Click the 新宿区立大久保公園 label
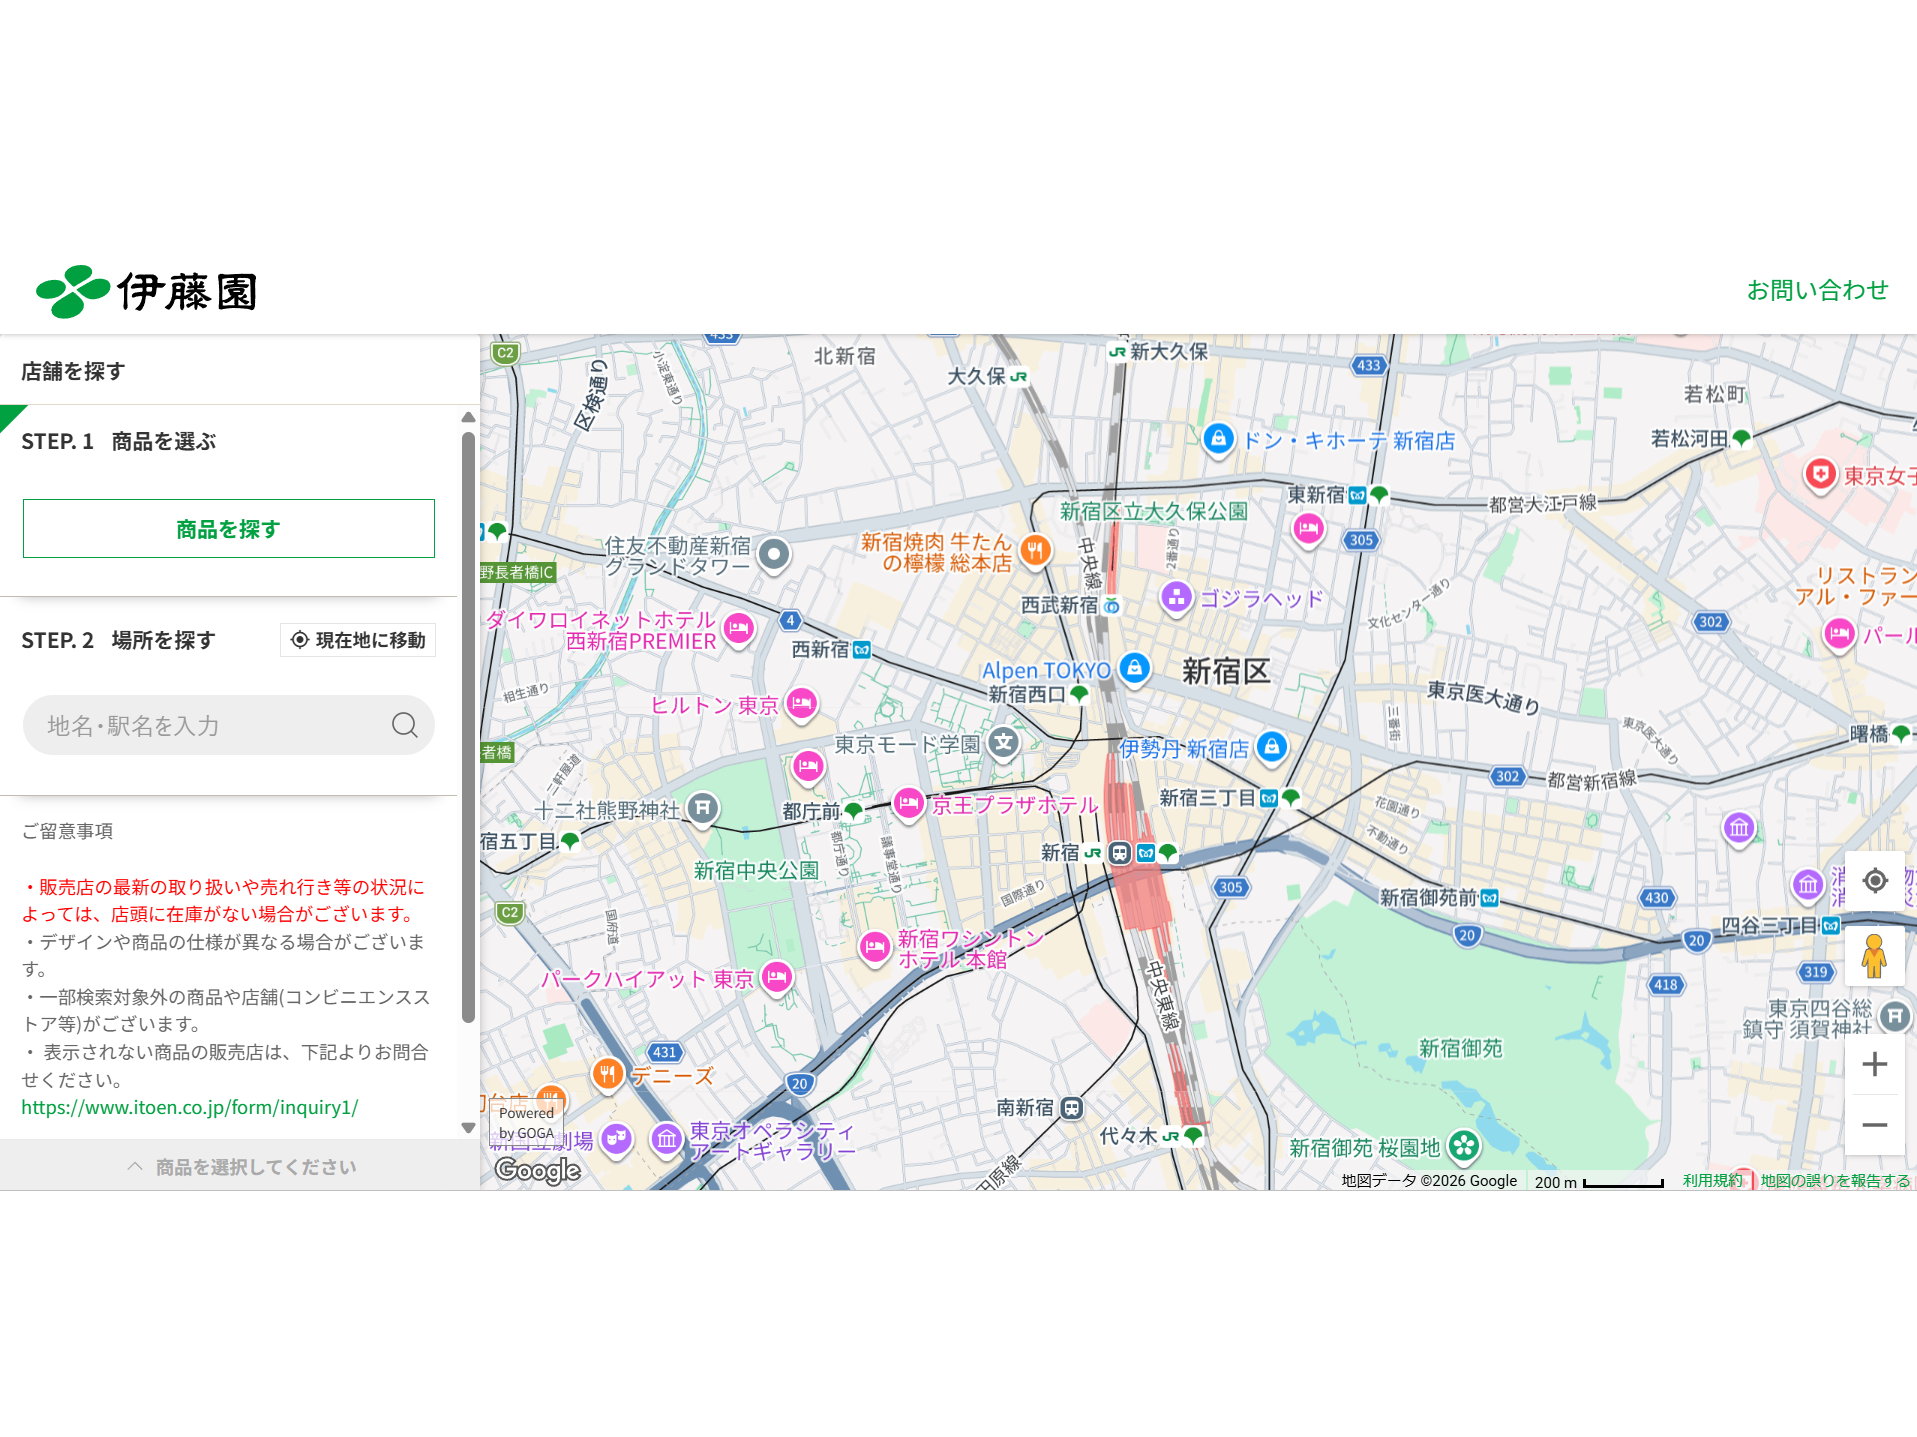Image resolution: width=1917 pixels, height=1437 pixels. (x=1154, y=511)
